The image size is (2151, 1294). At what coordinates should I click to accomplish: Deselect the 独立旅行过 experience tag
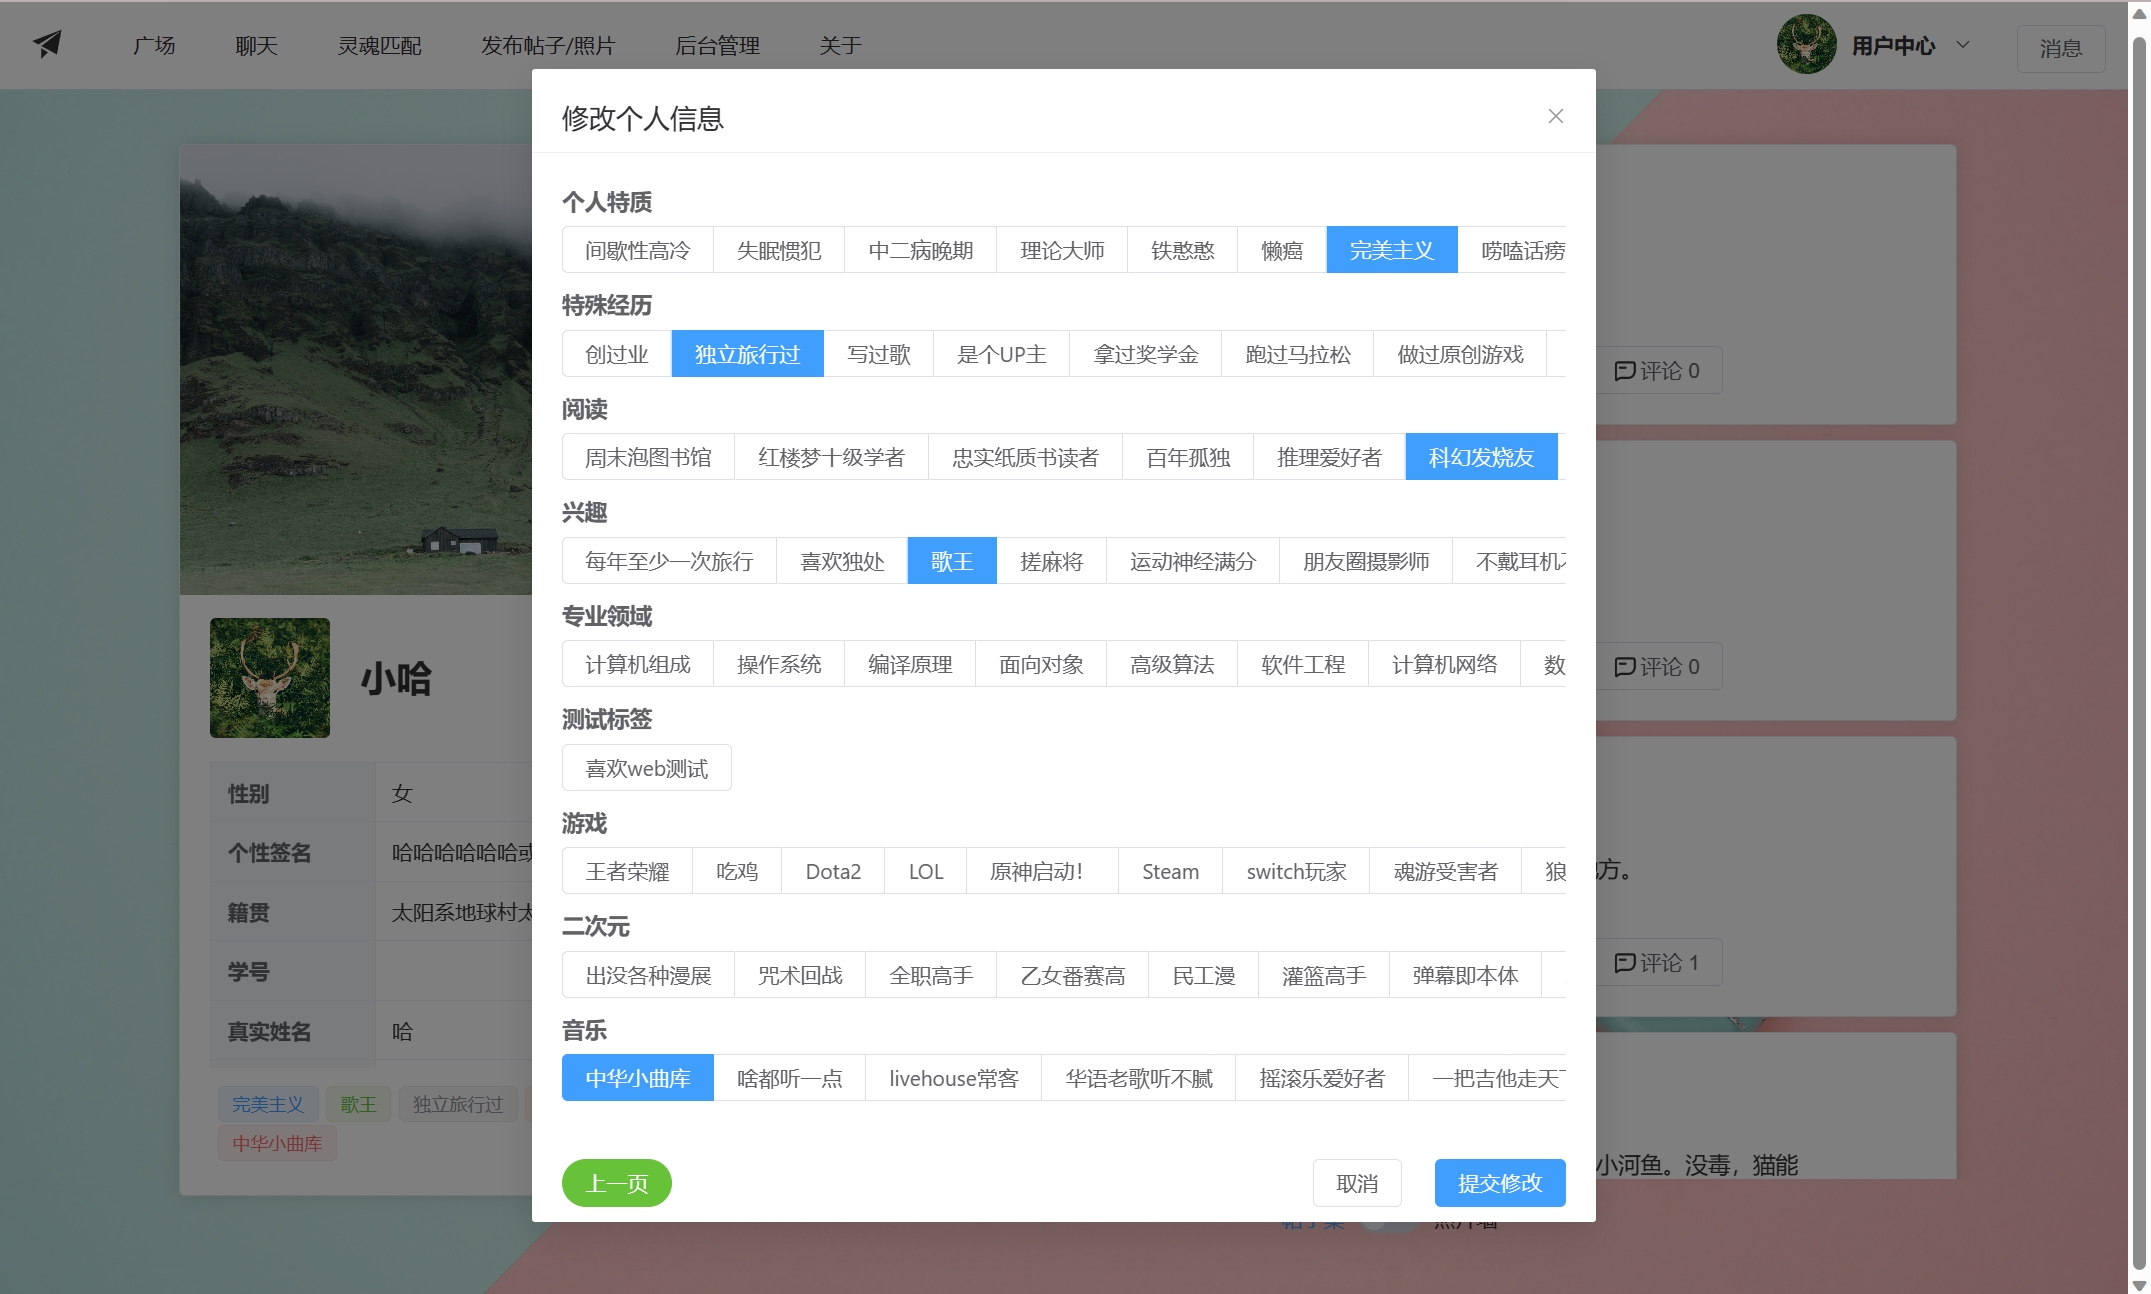pyautogui.click(x=747, y=354)
